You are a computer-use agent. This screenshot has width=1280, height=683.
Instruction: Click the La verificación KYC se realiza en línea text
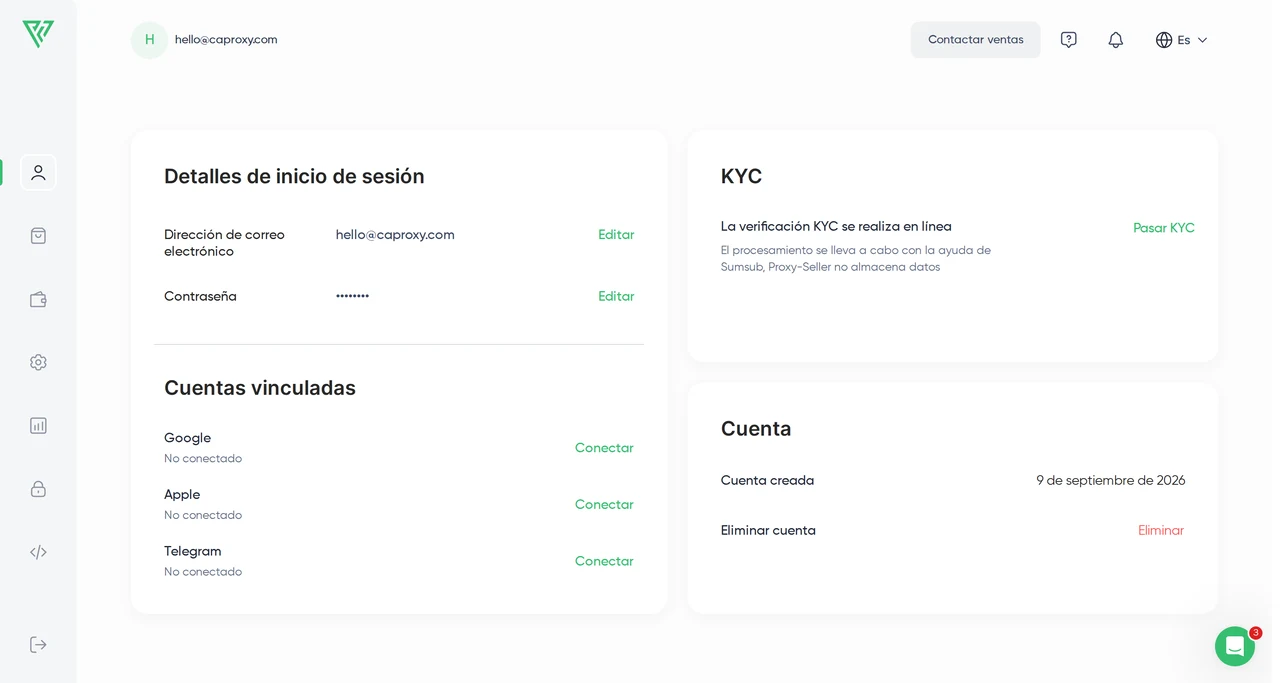point(836,227)
